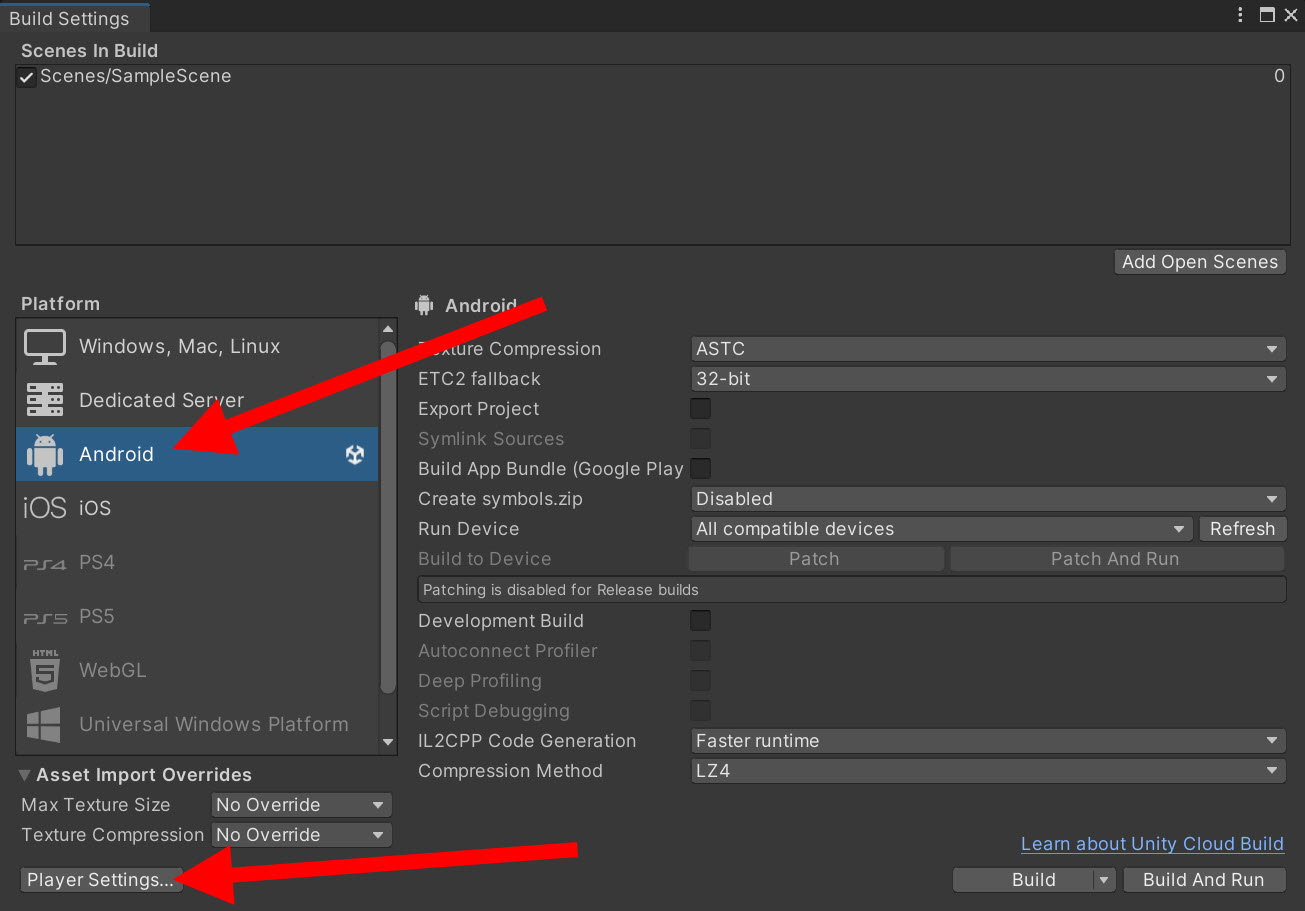
Task: Click the Add Open Scenes button
Action: 1200,262
